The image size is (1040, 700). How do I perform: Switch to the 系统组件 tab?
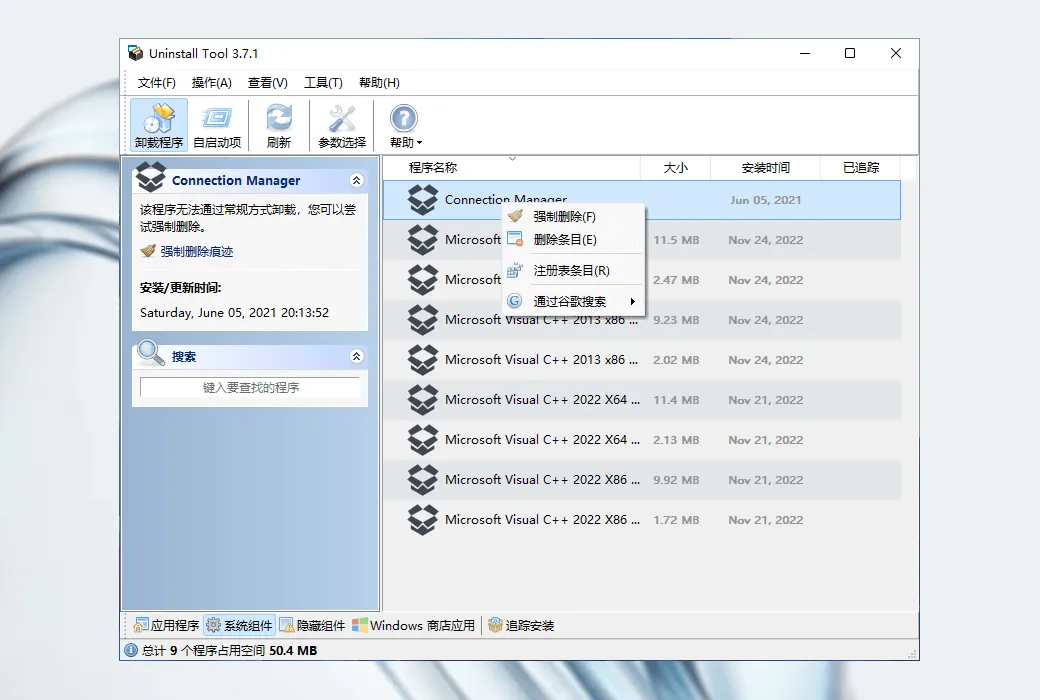(x=239, y=625)
